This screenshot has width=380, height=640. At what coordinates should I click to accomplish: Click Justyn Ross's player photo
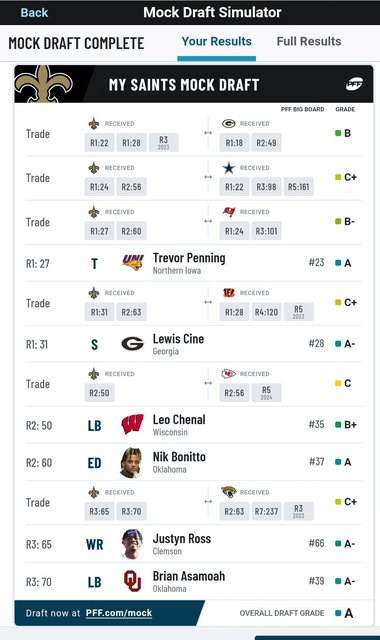point(132,544)
